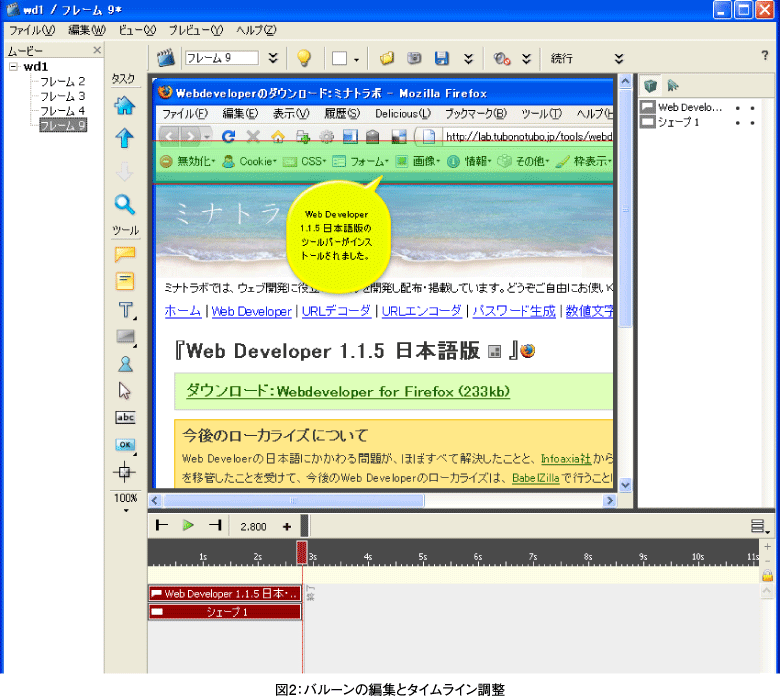This screenshot has width=780, height=700.
Task: Click the ダウンロード:Webdeveloper for Firefox link
Action: (348, 392)
